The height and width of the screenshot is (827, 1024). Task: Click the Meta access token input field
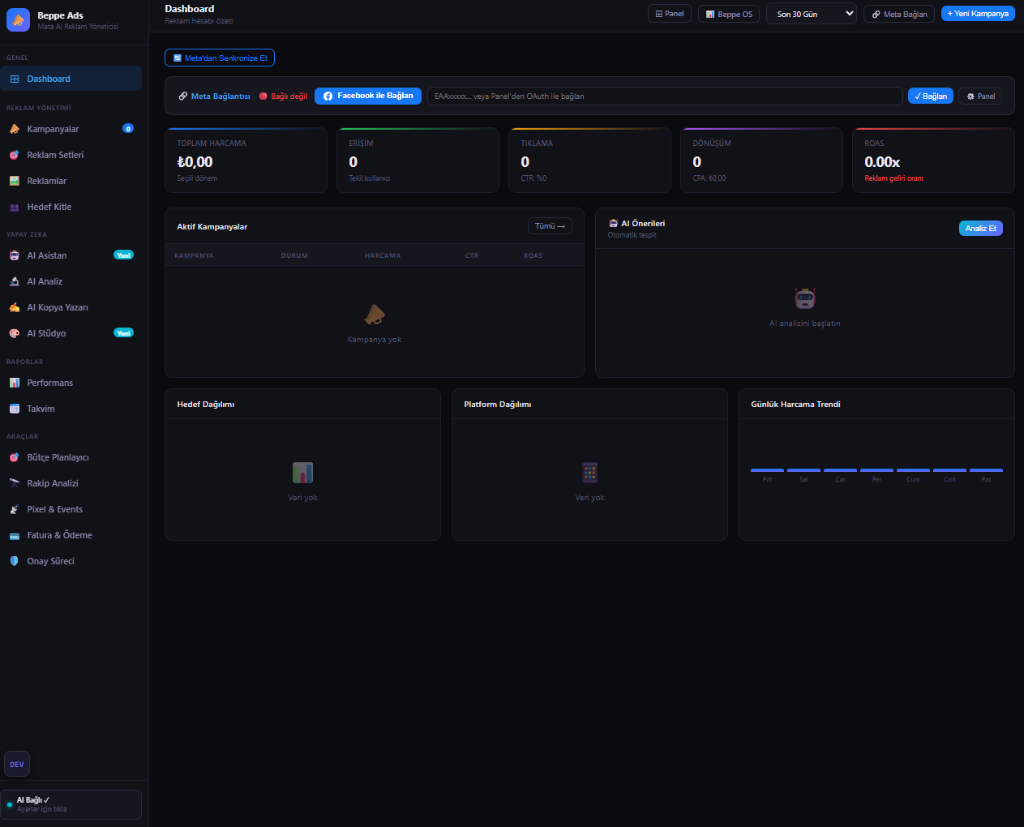pos(664,96)
